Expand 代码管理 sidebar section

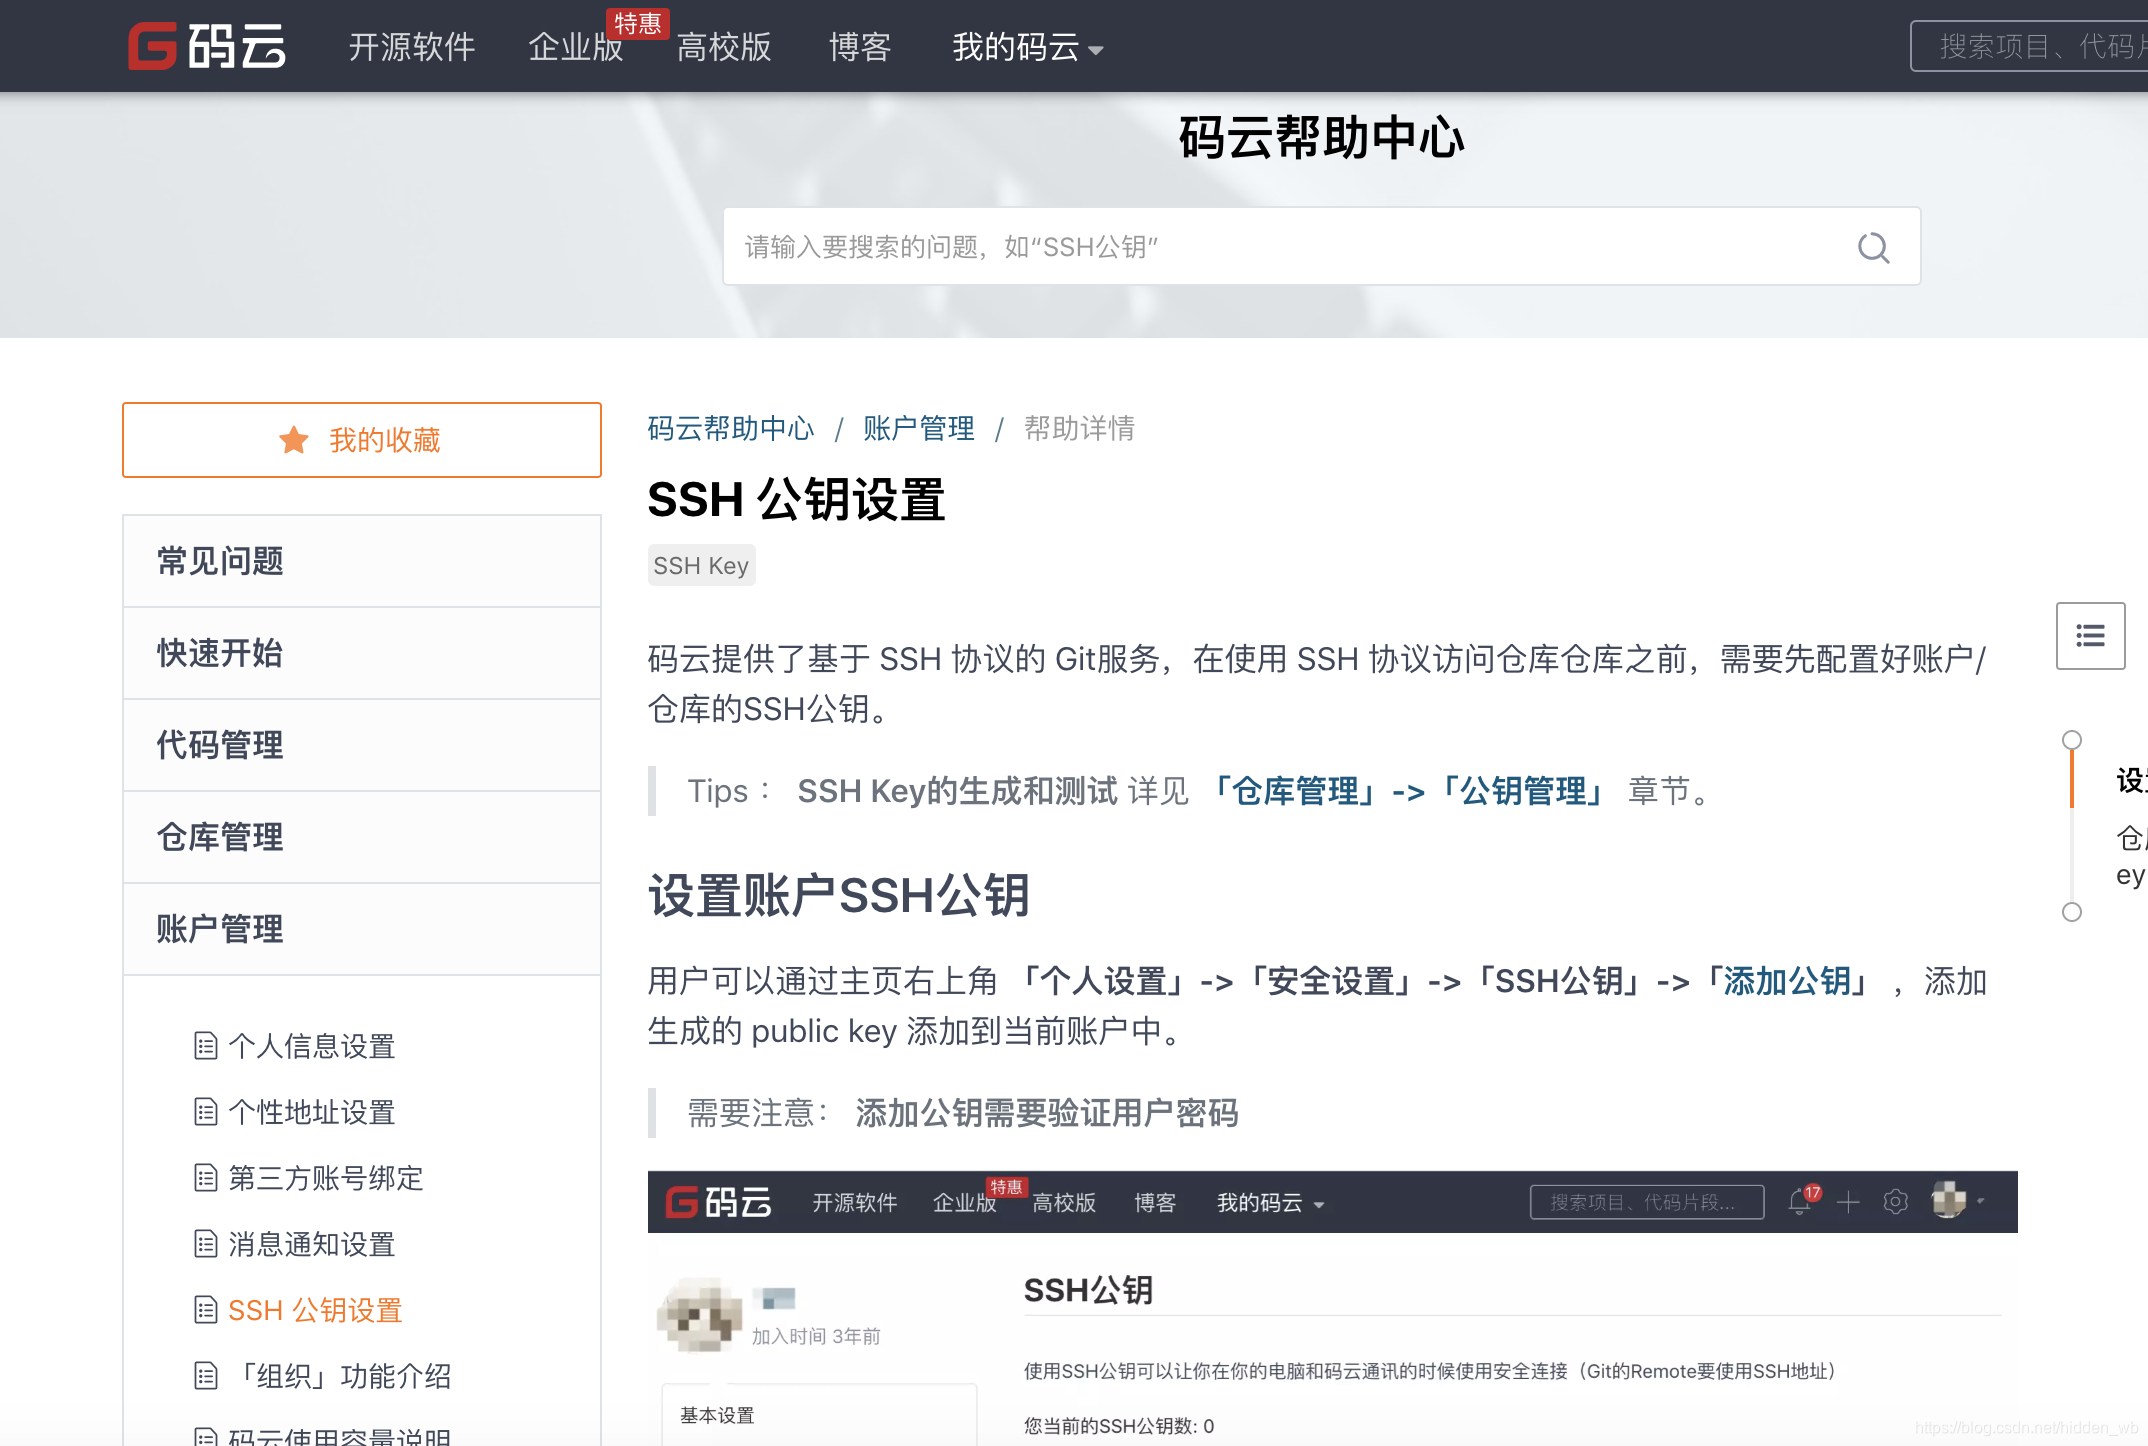pyautogui.click(x=361, y=745)
